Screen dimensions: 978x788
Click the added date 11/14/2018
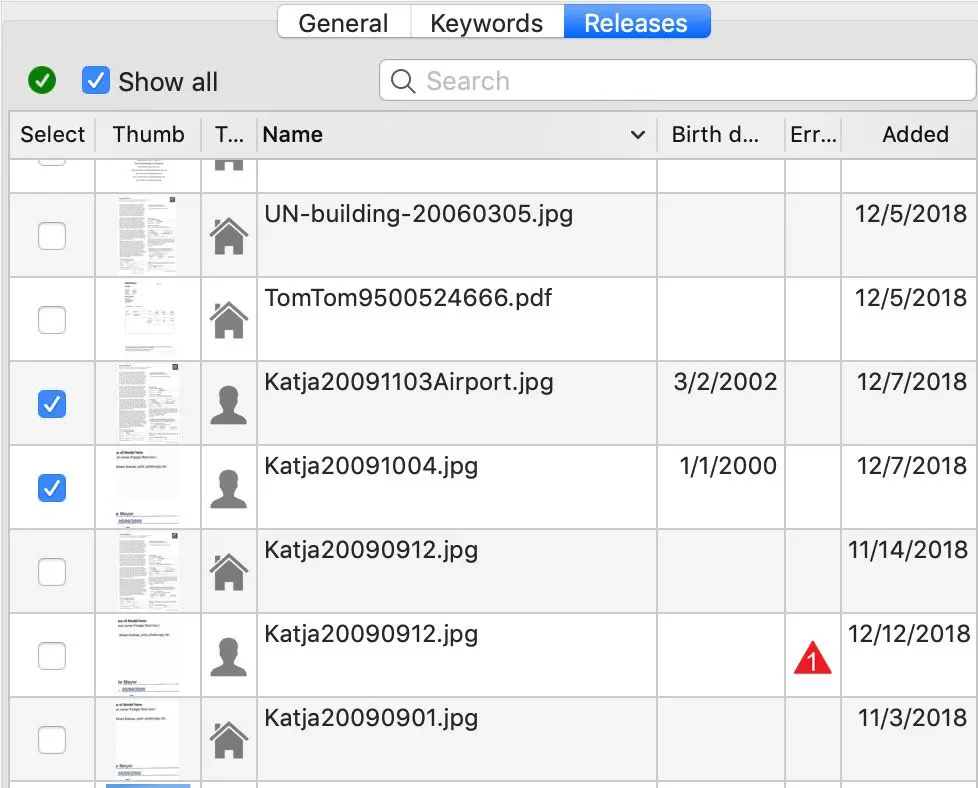tap(908, 550)
